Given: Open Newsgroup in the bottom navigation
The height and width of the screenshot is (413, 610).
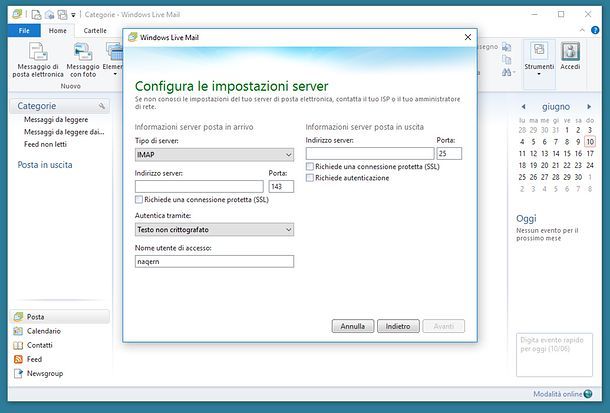Looking at the screenshot, I should pos(38,373).
